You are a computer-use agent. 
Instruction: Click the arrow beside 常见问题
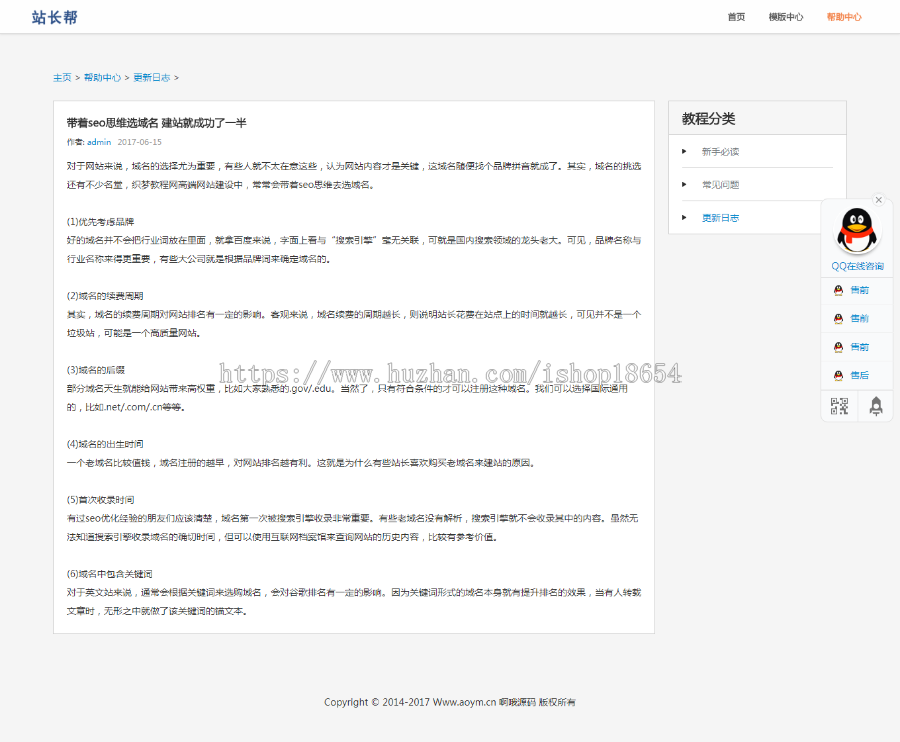[684, 185]
